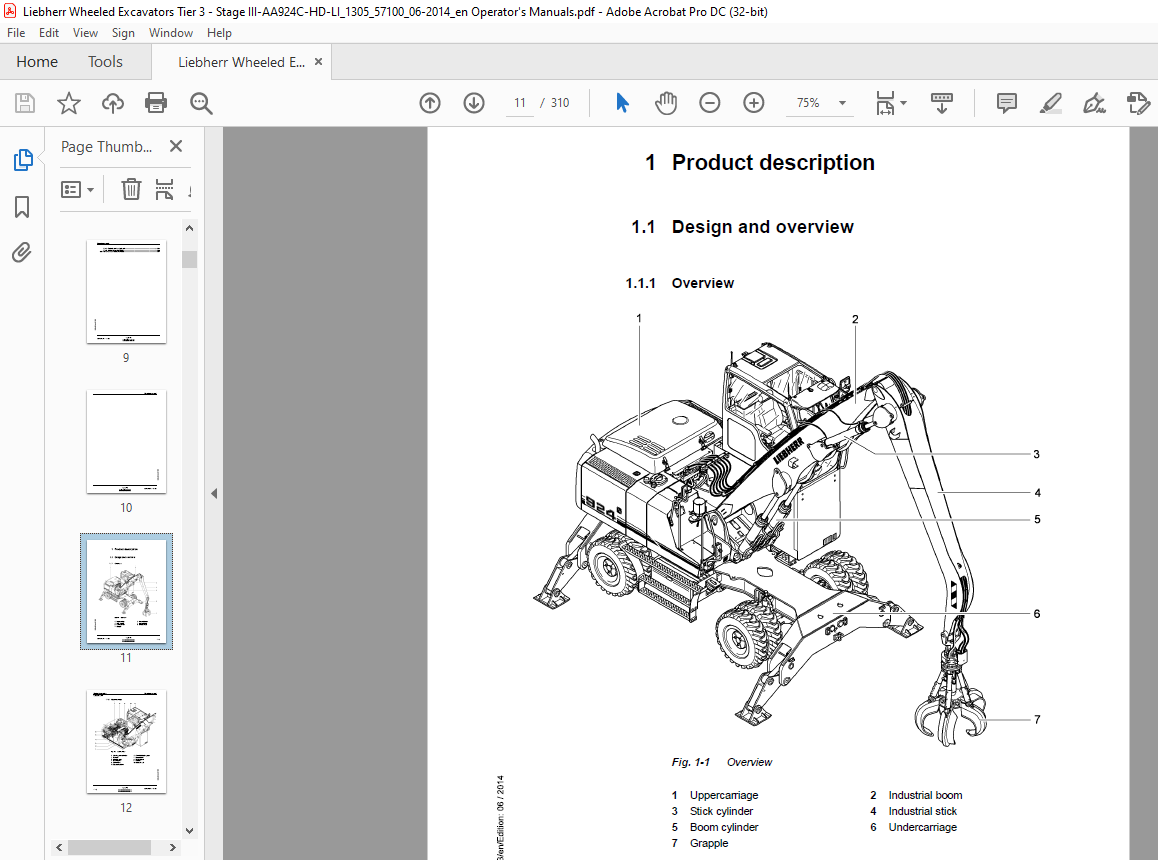Select page 9 thumbnail
Viewport: 1158px width, 860px height.
pos(126,292)
